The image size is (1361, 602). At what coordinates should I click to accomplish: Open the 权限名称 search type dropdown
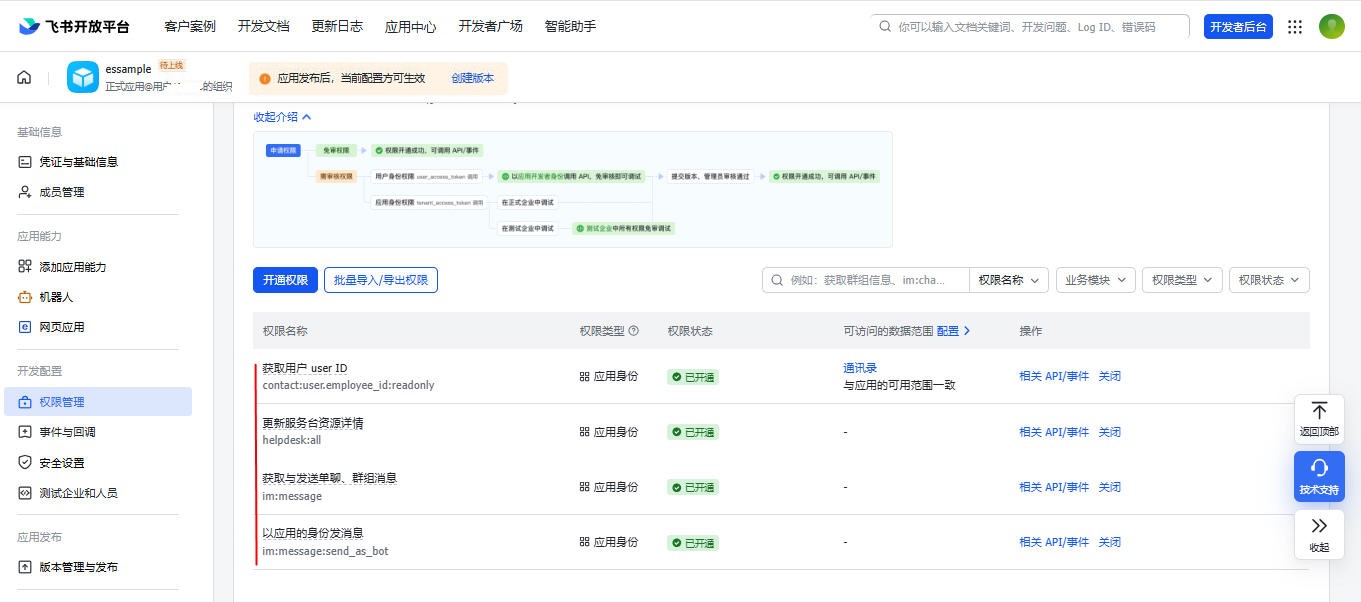point(1009,280)
